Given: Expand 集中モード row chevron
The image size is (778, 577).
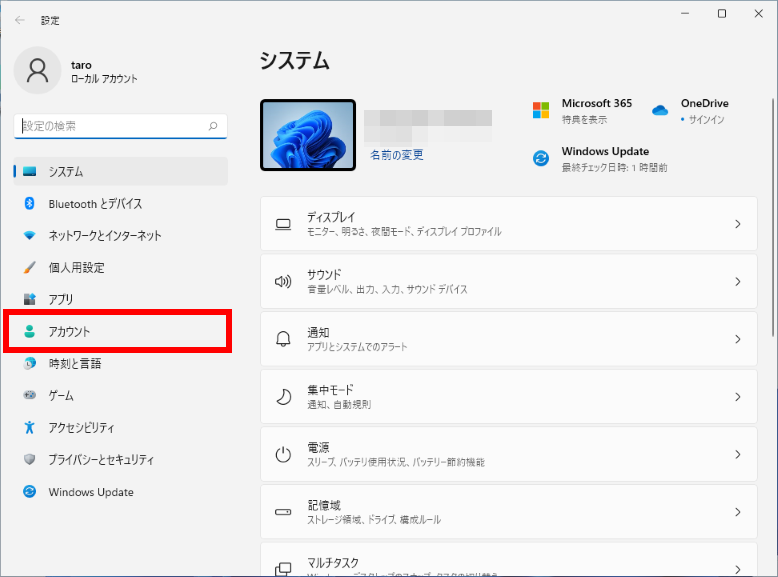Looking at the screenshot, I should pyautogui.click(x=738, y=397).
